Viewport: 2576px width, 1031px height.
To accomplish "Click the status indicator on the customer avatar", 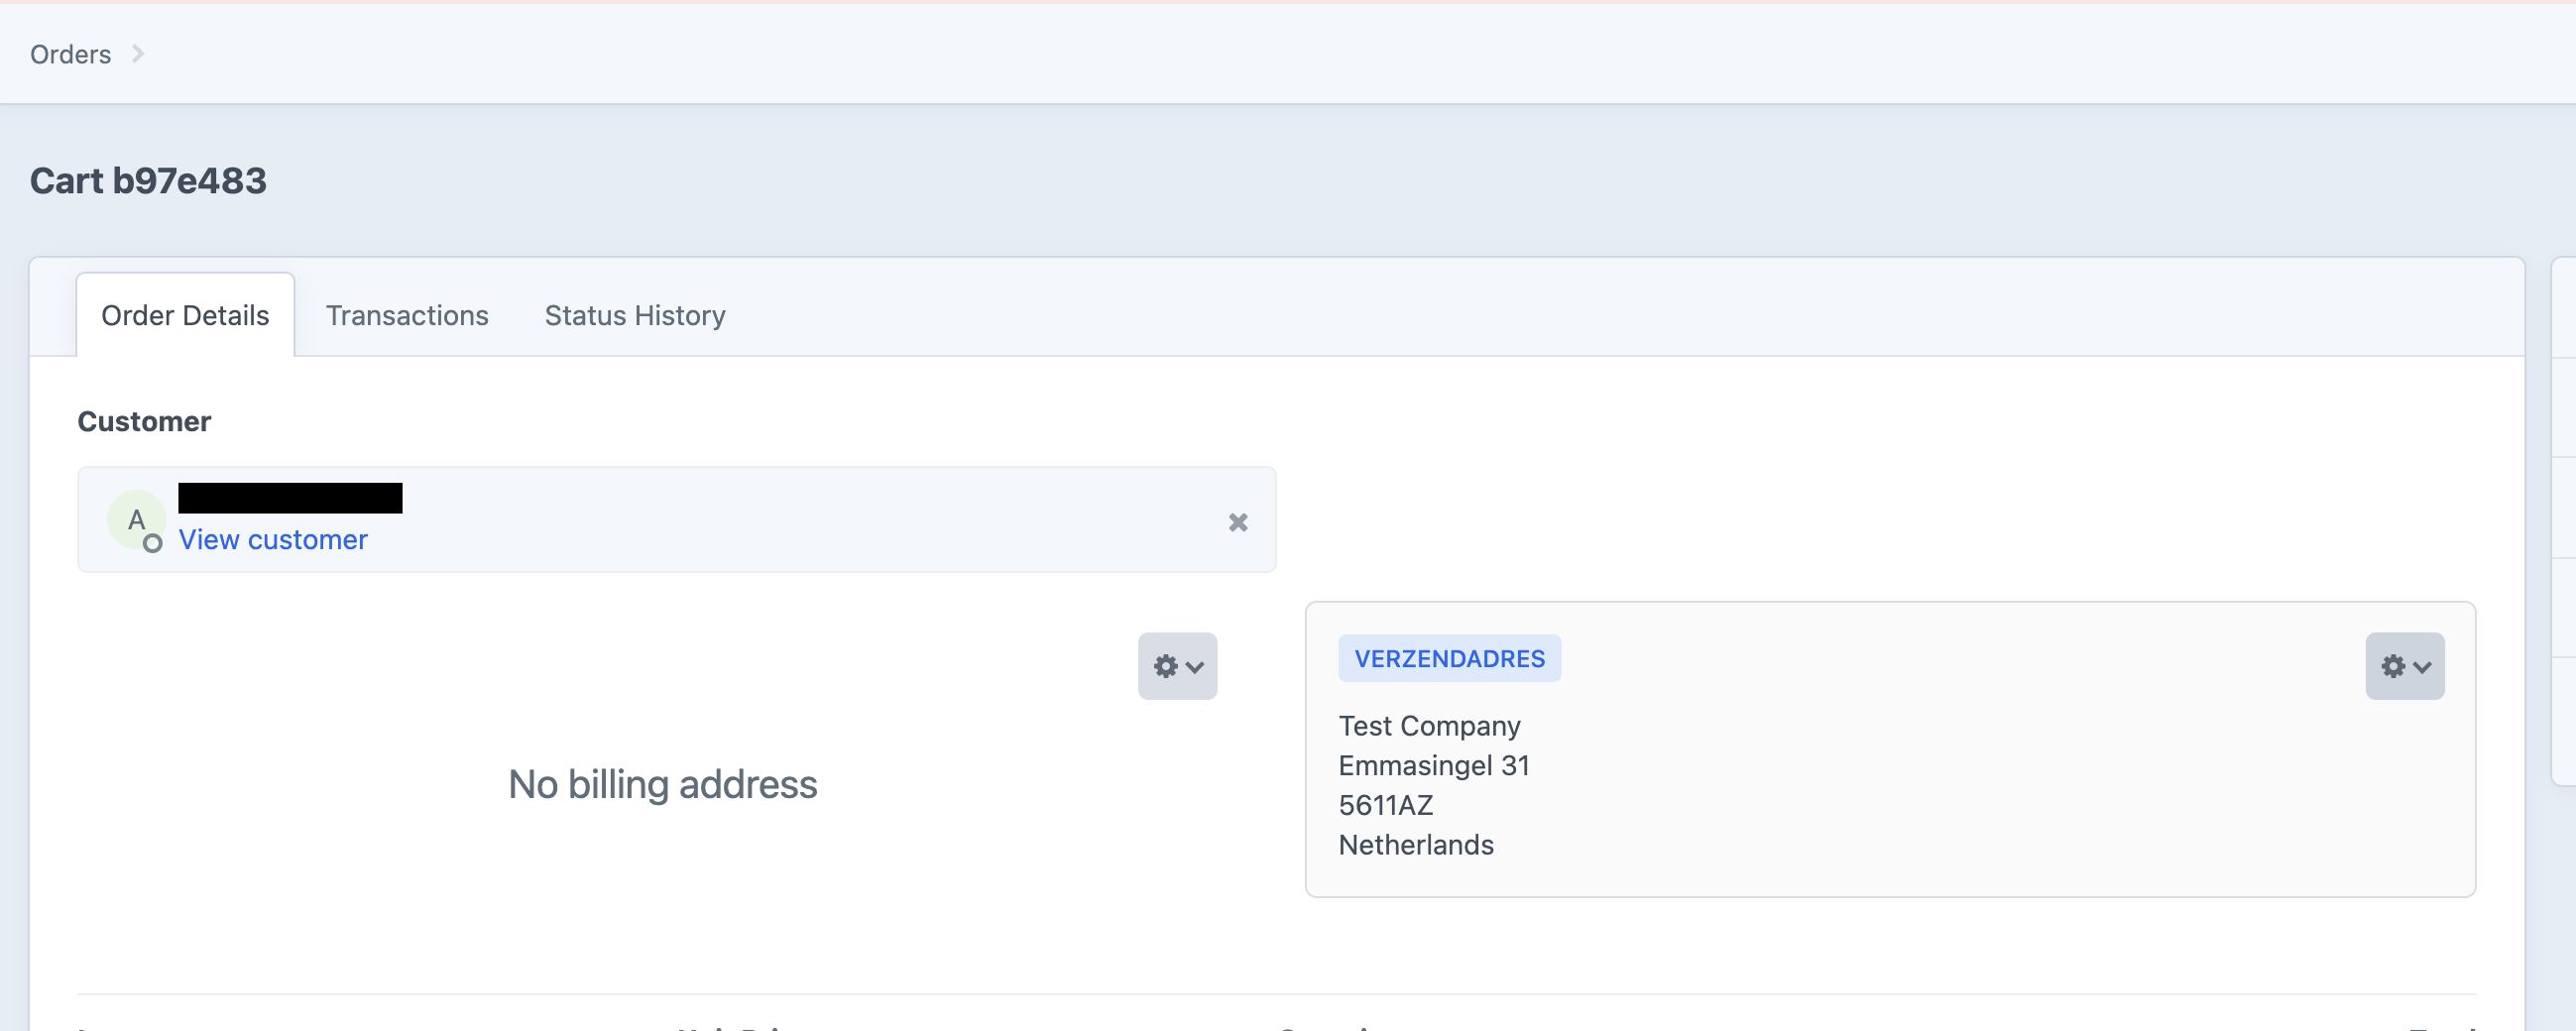I will point(153,546).
